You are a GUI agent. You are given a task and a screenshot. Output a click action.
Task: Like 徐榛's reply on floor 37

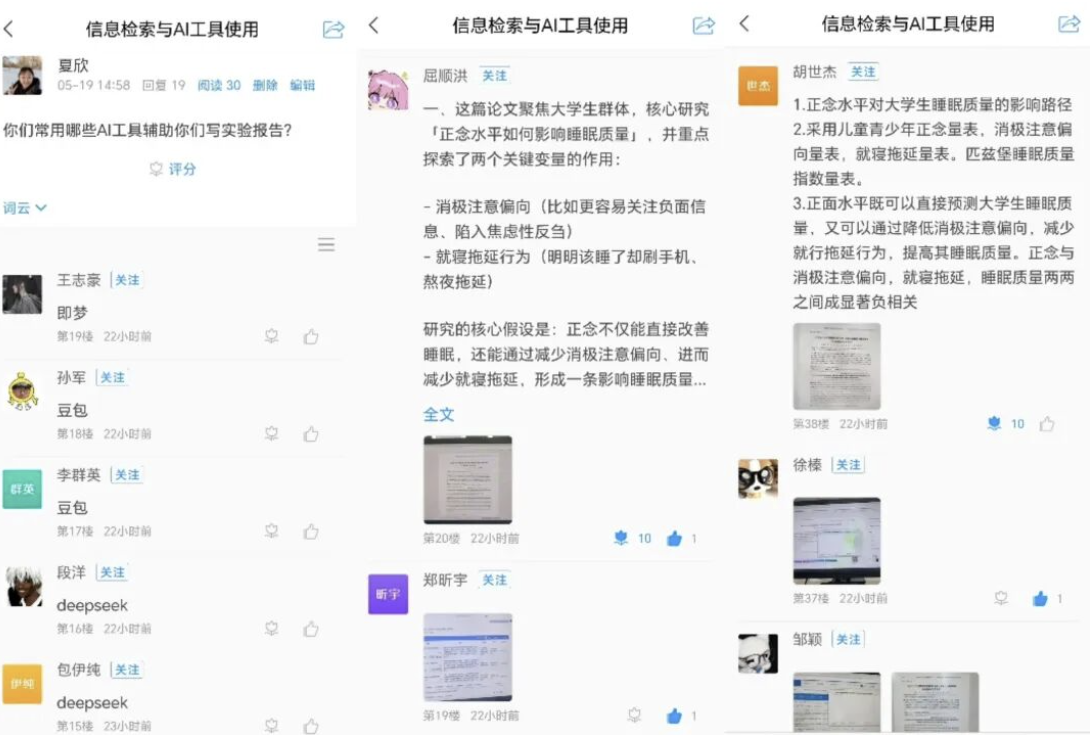pos(1040,598)
